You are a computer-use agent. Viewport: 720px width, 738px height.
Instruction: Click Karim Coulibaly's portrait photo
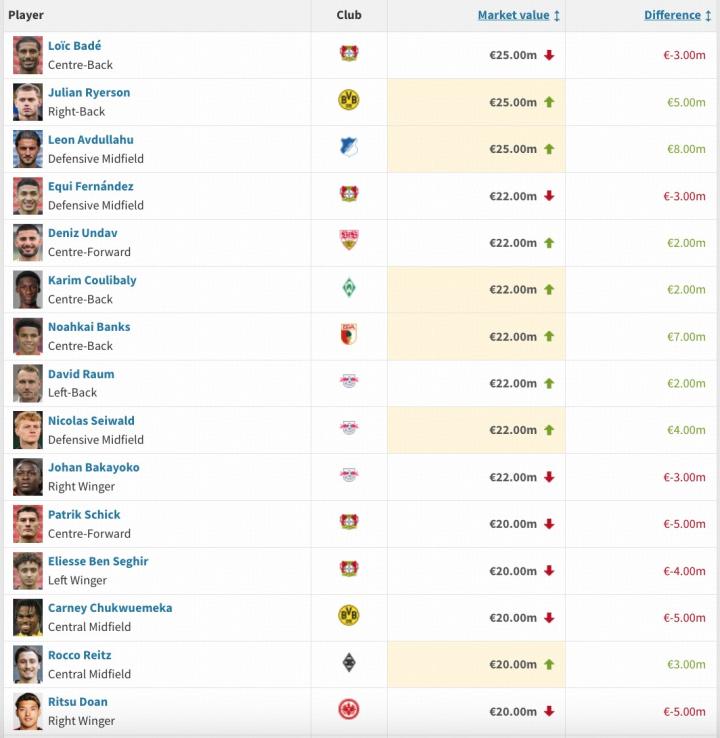[28, 289]
